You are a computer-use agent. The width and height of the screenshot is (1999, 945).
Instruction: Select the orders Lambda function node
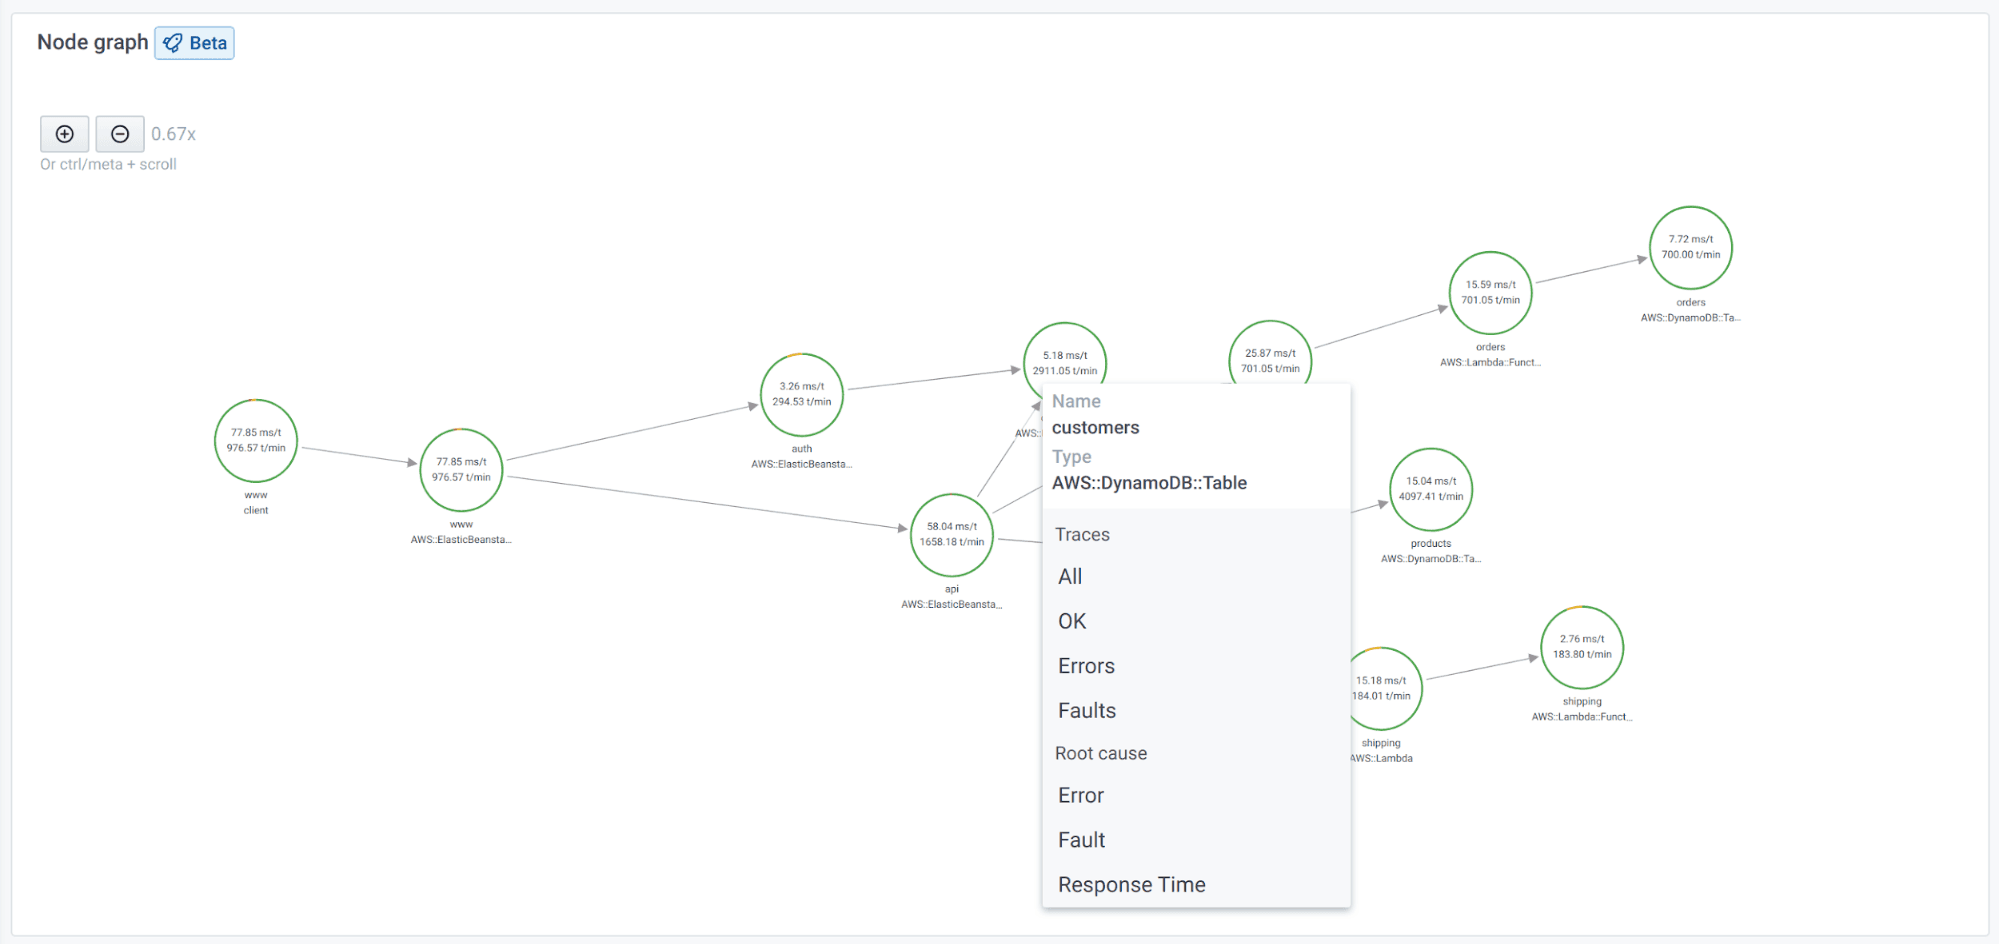pyautogui.click(x=1490, y=293)
